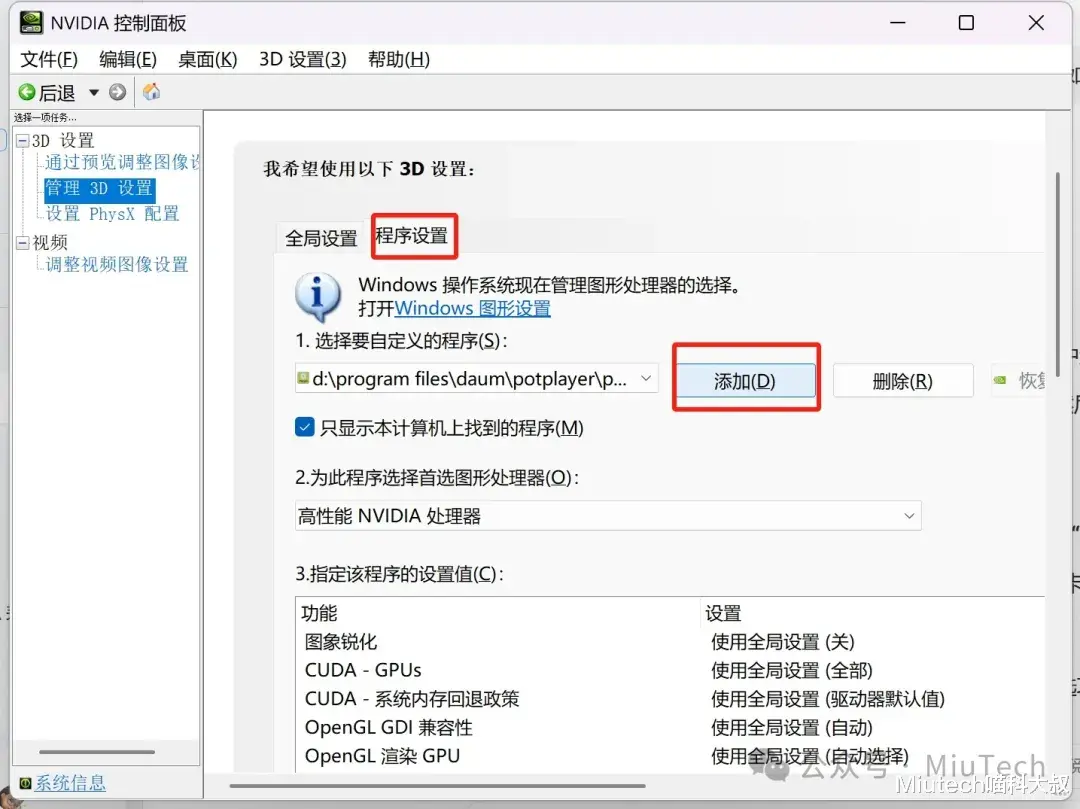This screenshot has height=809, width=1080.
Task: Click the Forward arrow icon in toolbar
Action: point(118,92)
